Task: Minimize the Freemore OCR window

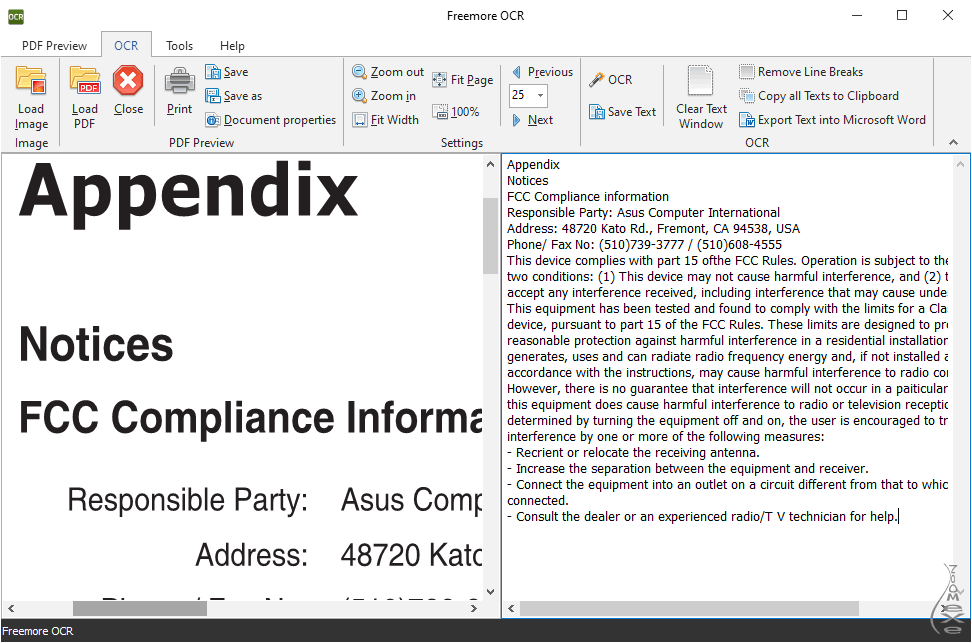Action: coord(857,16)
